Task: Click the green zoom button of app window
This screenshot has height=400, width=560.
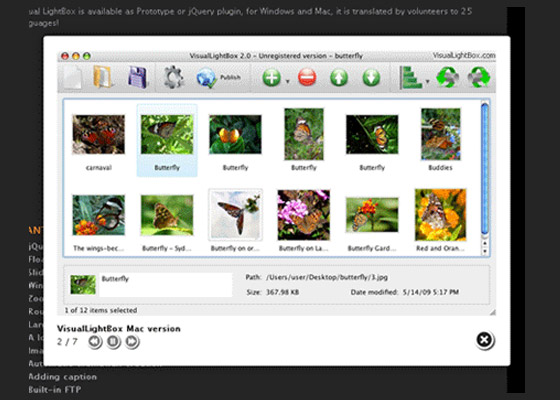Action: click(87, 56)
